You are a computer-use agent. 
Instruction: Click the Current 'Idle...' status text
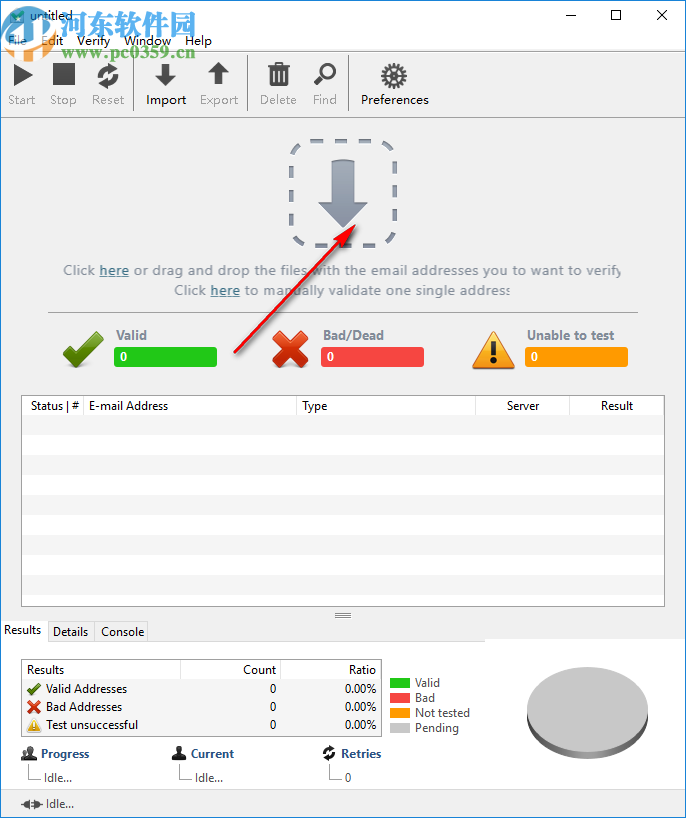209,778
